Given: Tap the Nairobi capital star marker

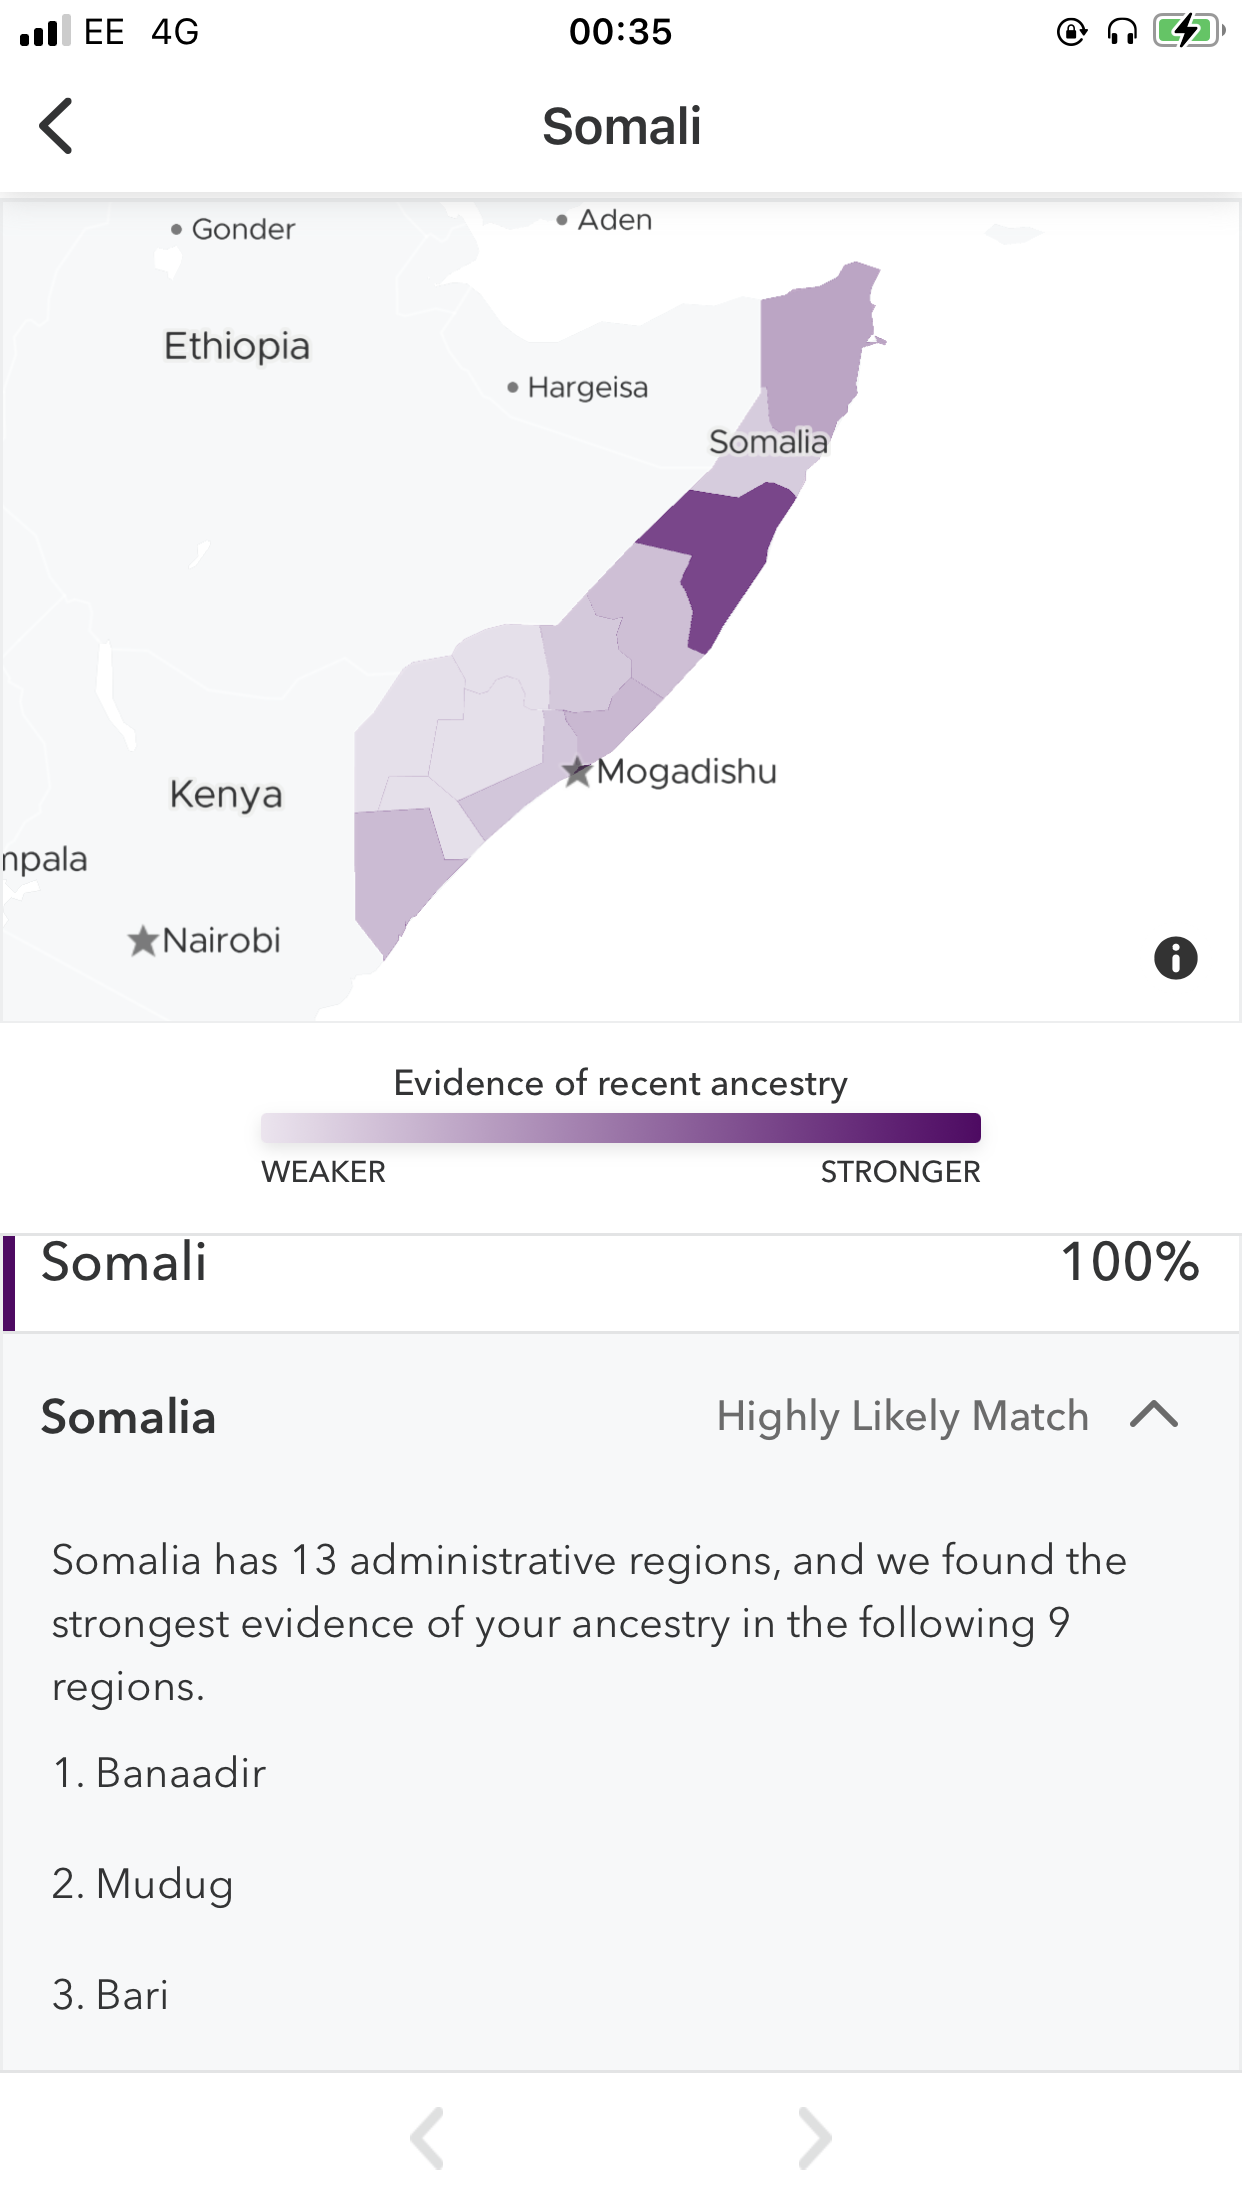Looking at the screenshot, I should coord(143,940).
